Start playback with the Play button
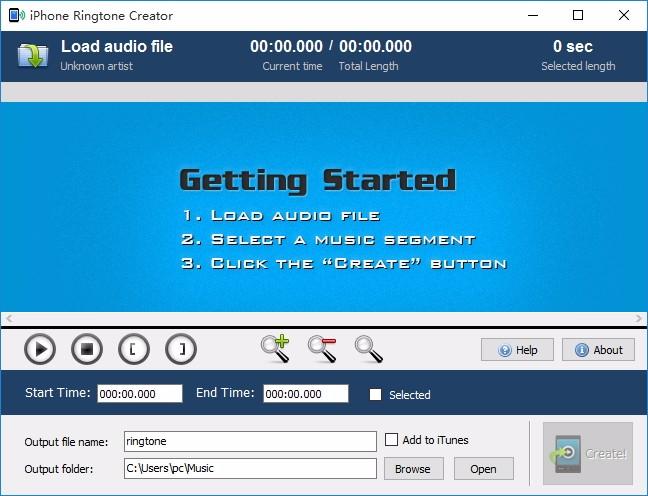 click(x=40, y=350)
